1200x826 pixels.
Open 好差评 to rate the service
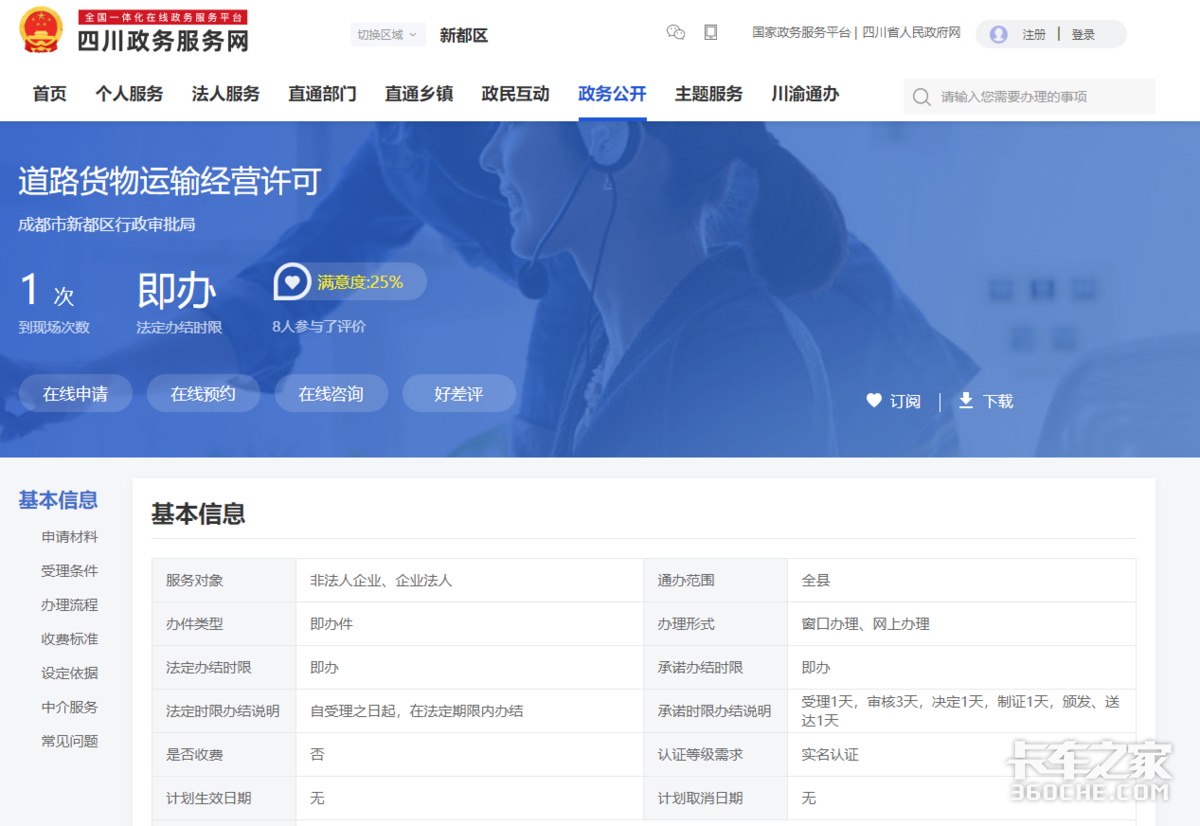pos(459,393)
